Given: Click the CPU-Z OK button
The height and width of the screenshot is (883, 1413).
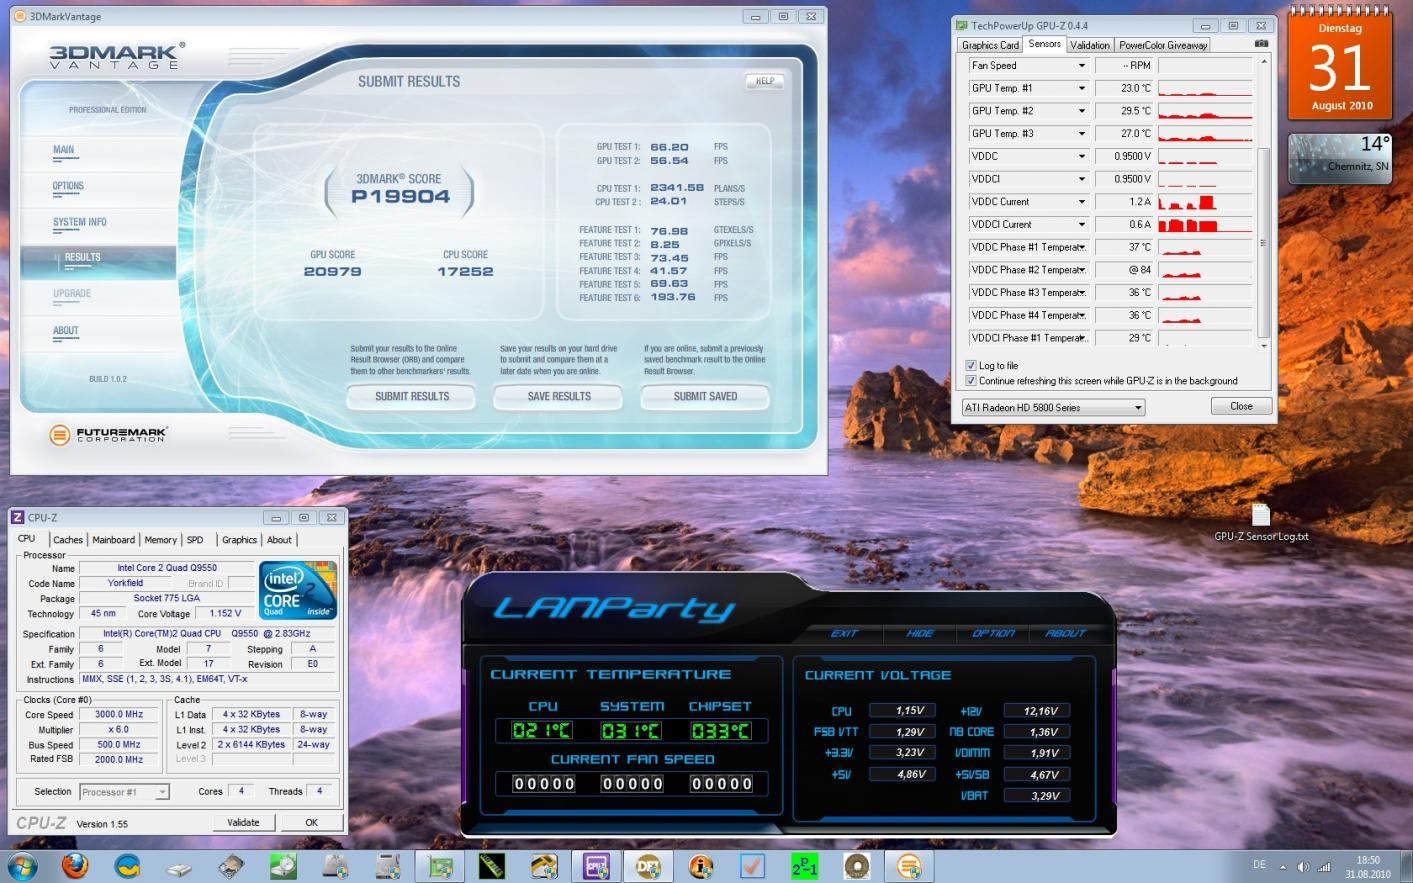Looking at the screenshot, I should tap(311, 822).
